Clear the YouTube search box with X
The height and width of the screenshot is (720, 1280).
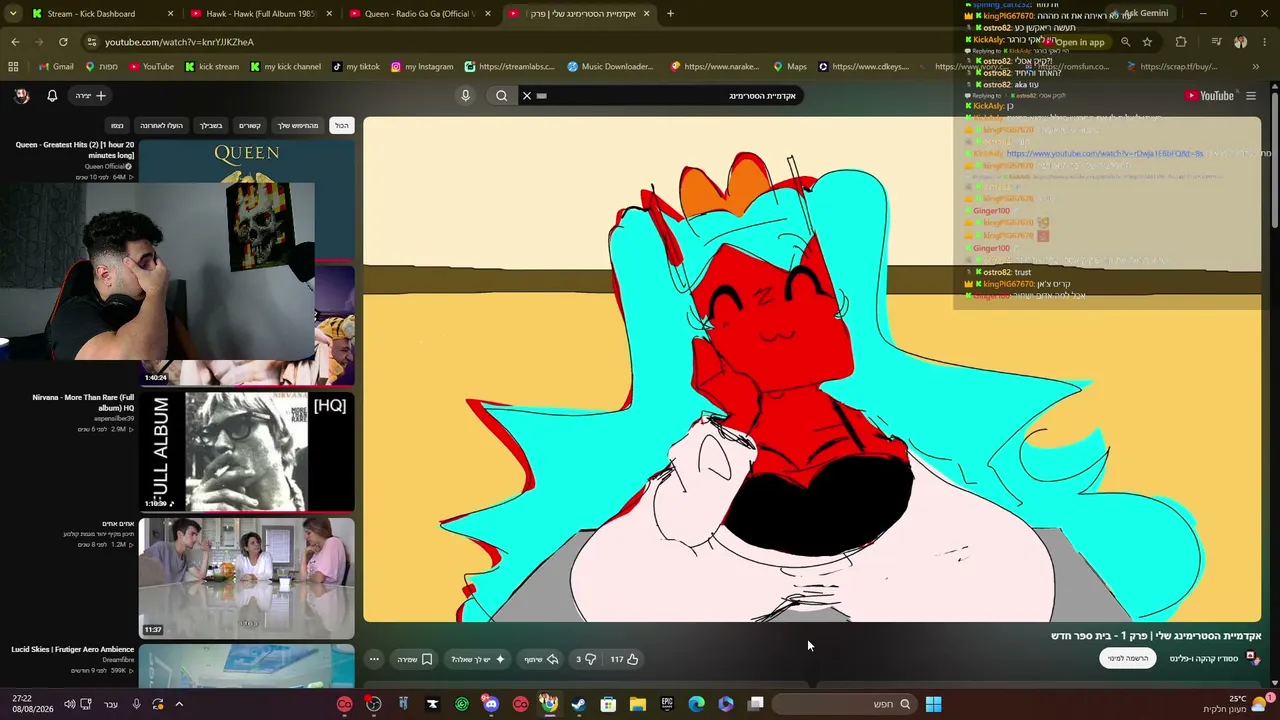click(527, 96)
